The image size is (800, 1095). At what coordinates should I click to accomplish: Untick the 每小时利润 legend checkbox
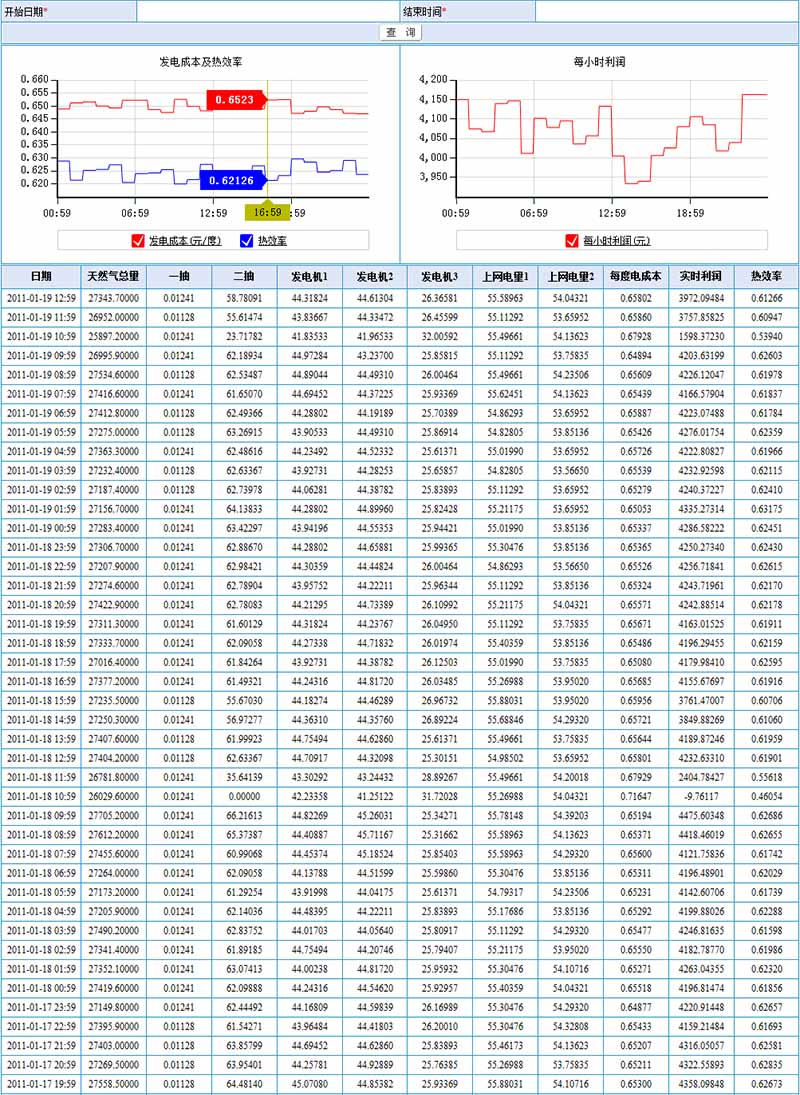[x=572, y=241]
